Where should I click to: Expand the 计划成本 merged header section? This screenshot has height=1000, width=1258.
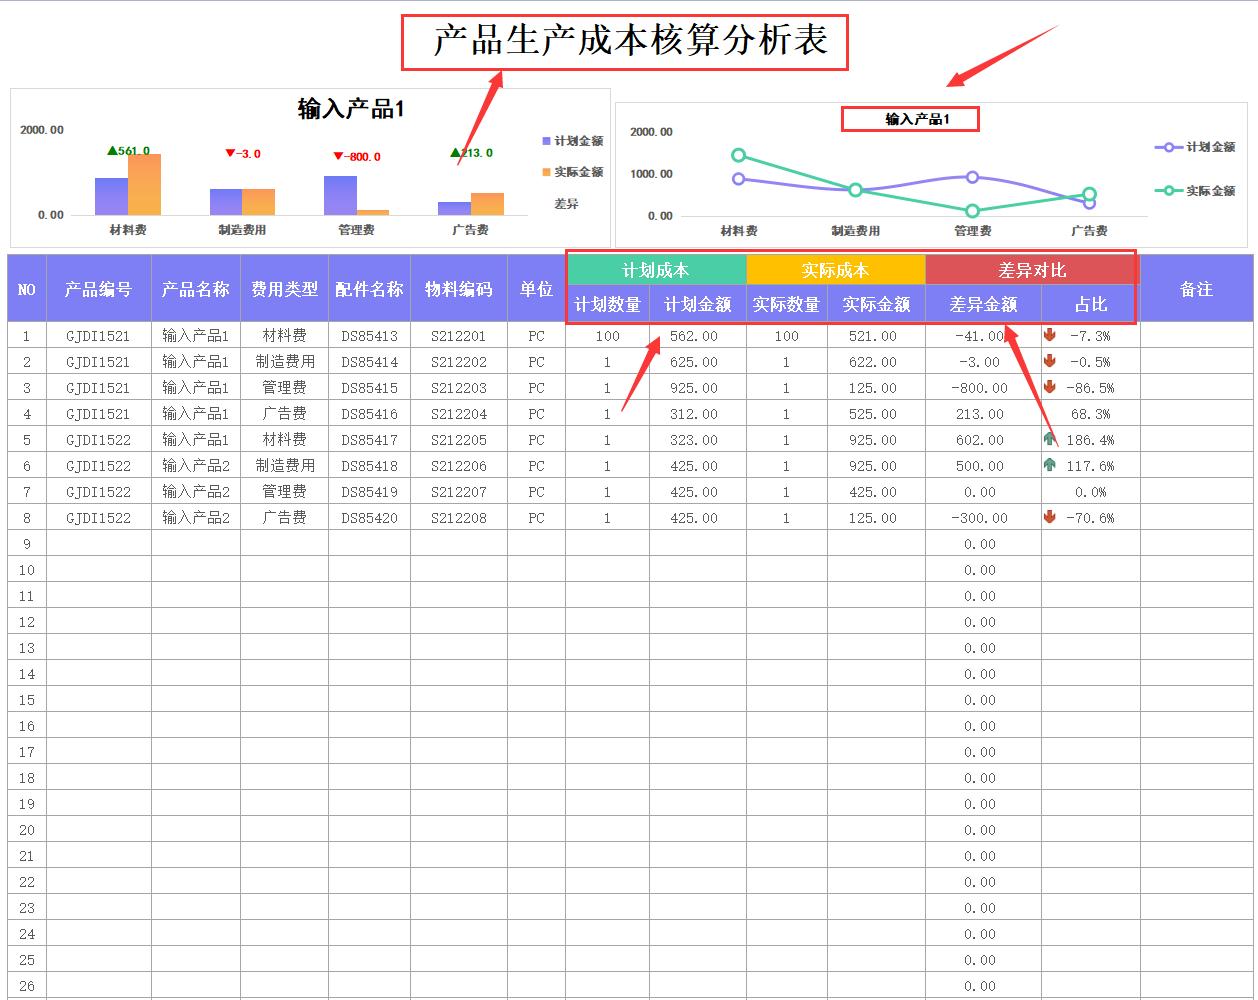pyautogui.click(x=657, y=269)
